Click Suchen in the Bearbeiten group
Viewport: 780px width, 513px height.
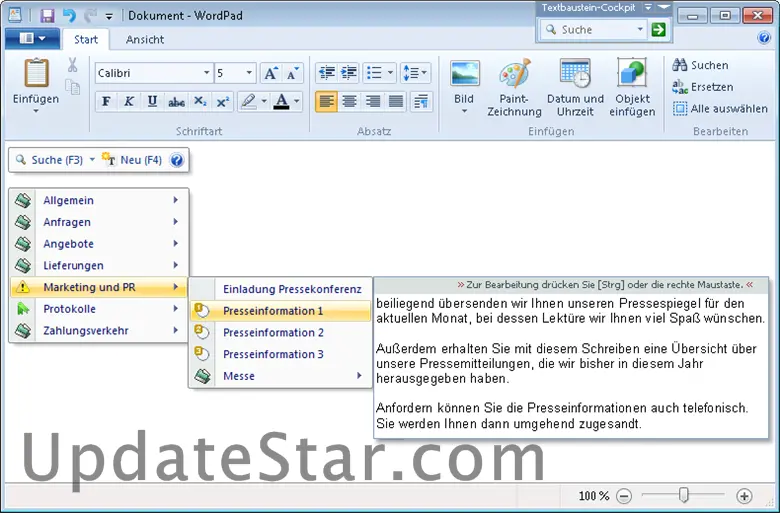(x=700, y=65)
